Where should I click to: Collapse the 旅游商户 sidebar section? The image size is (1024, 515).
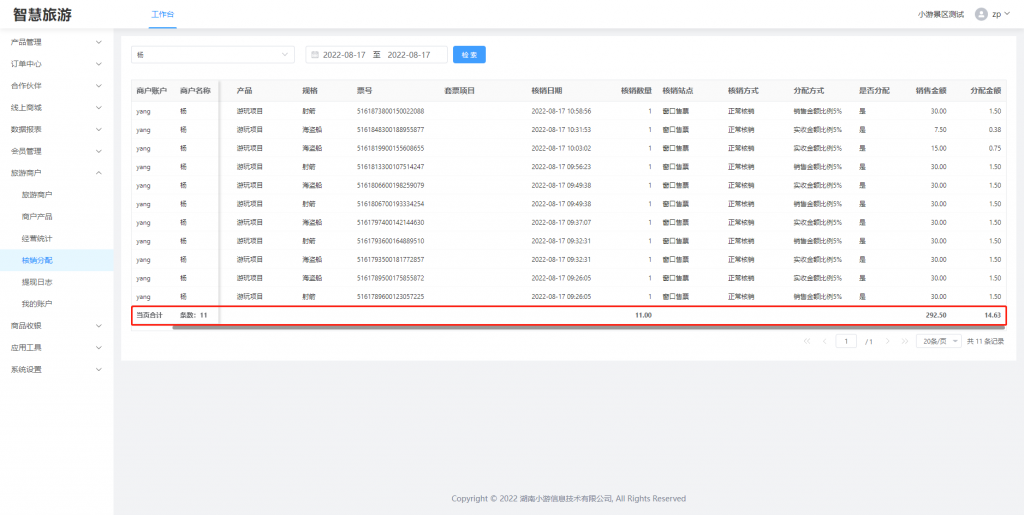click(56, 173)
